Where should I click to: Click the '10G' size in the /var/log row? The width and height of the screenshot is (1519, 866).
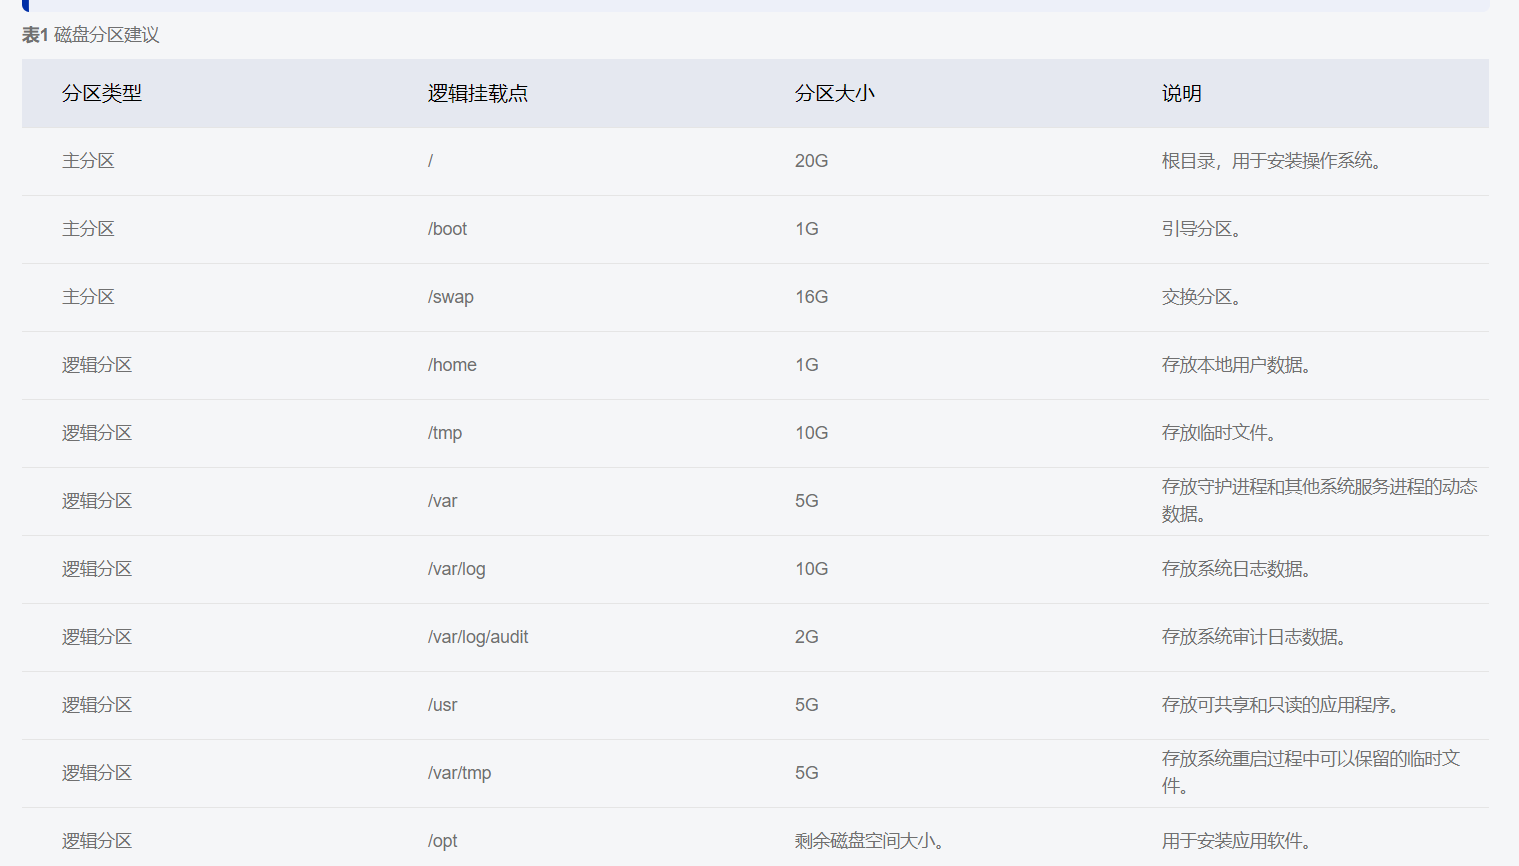pos(812,569)
